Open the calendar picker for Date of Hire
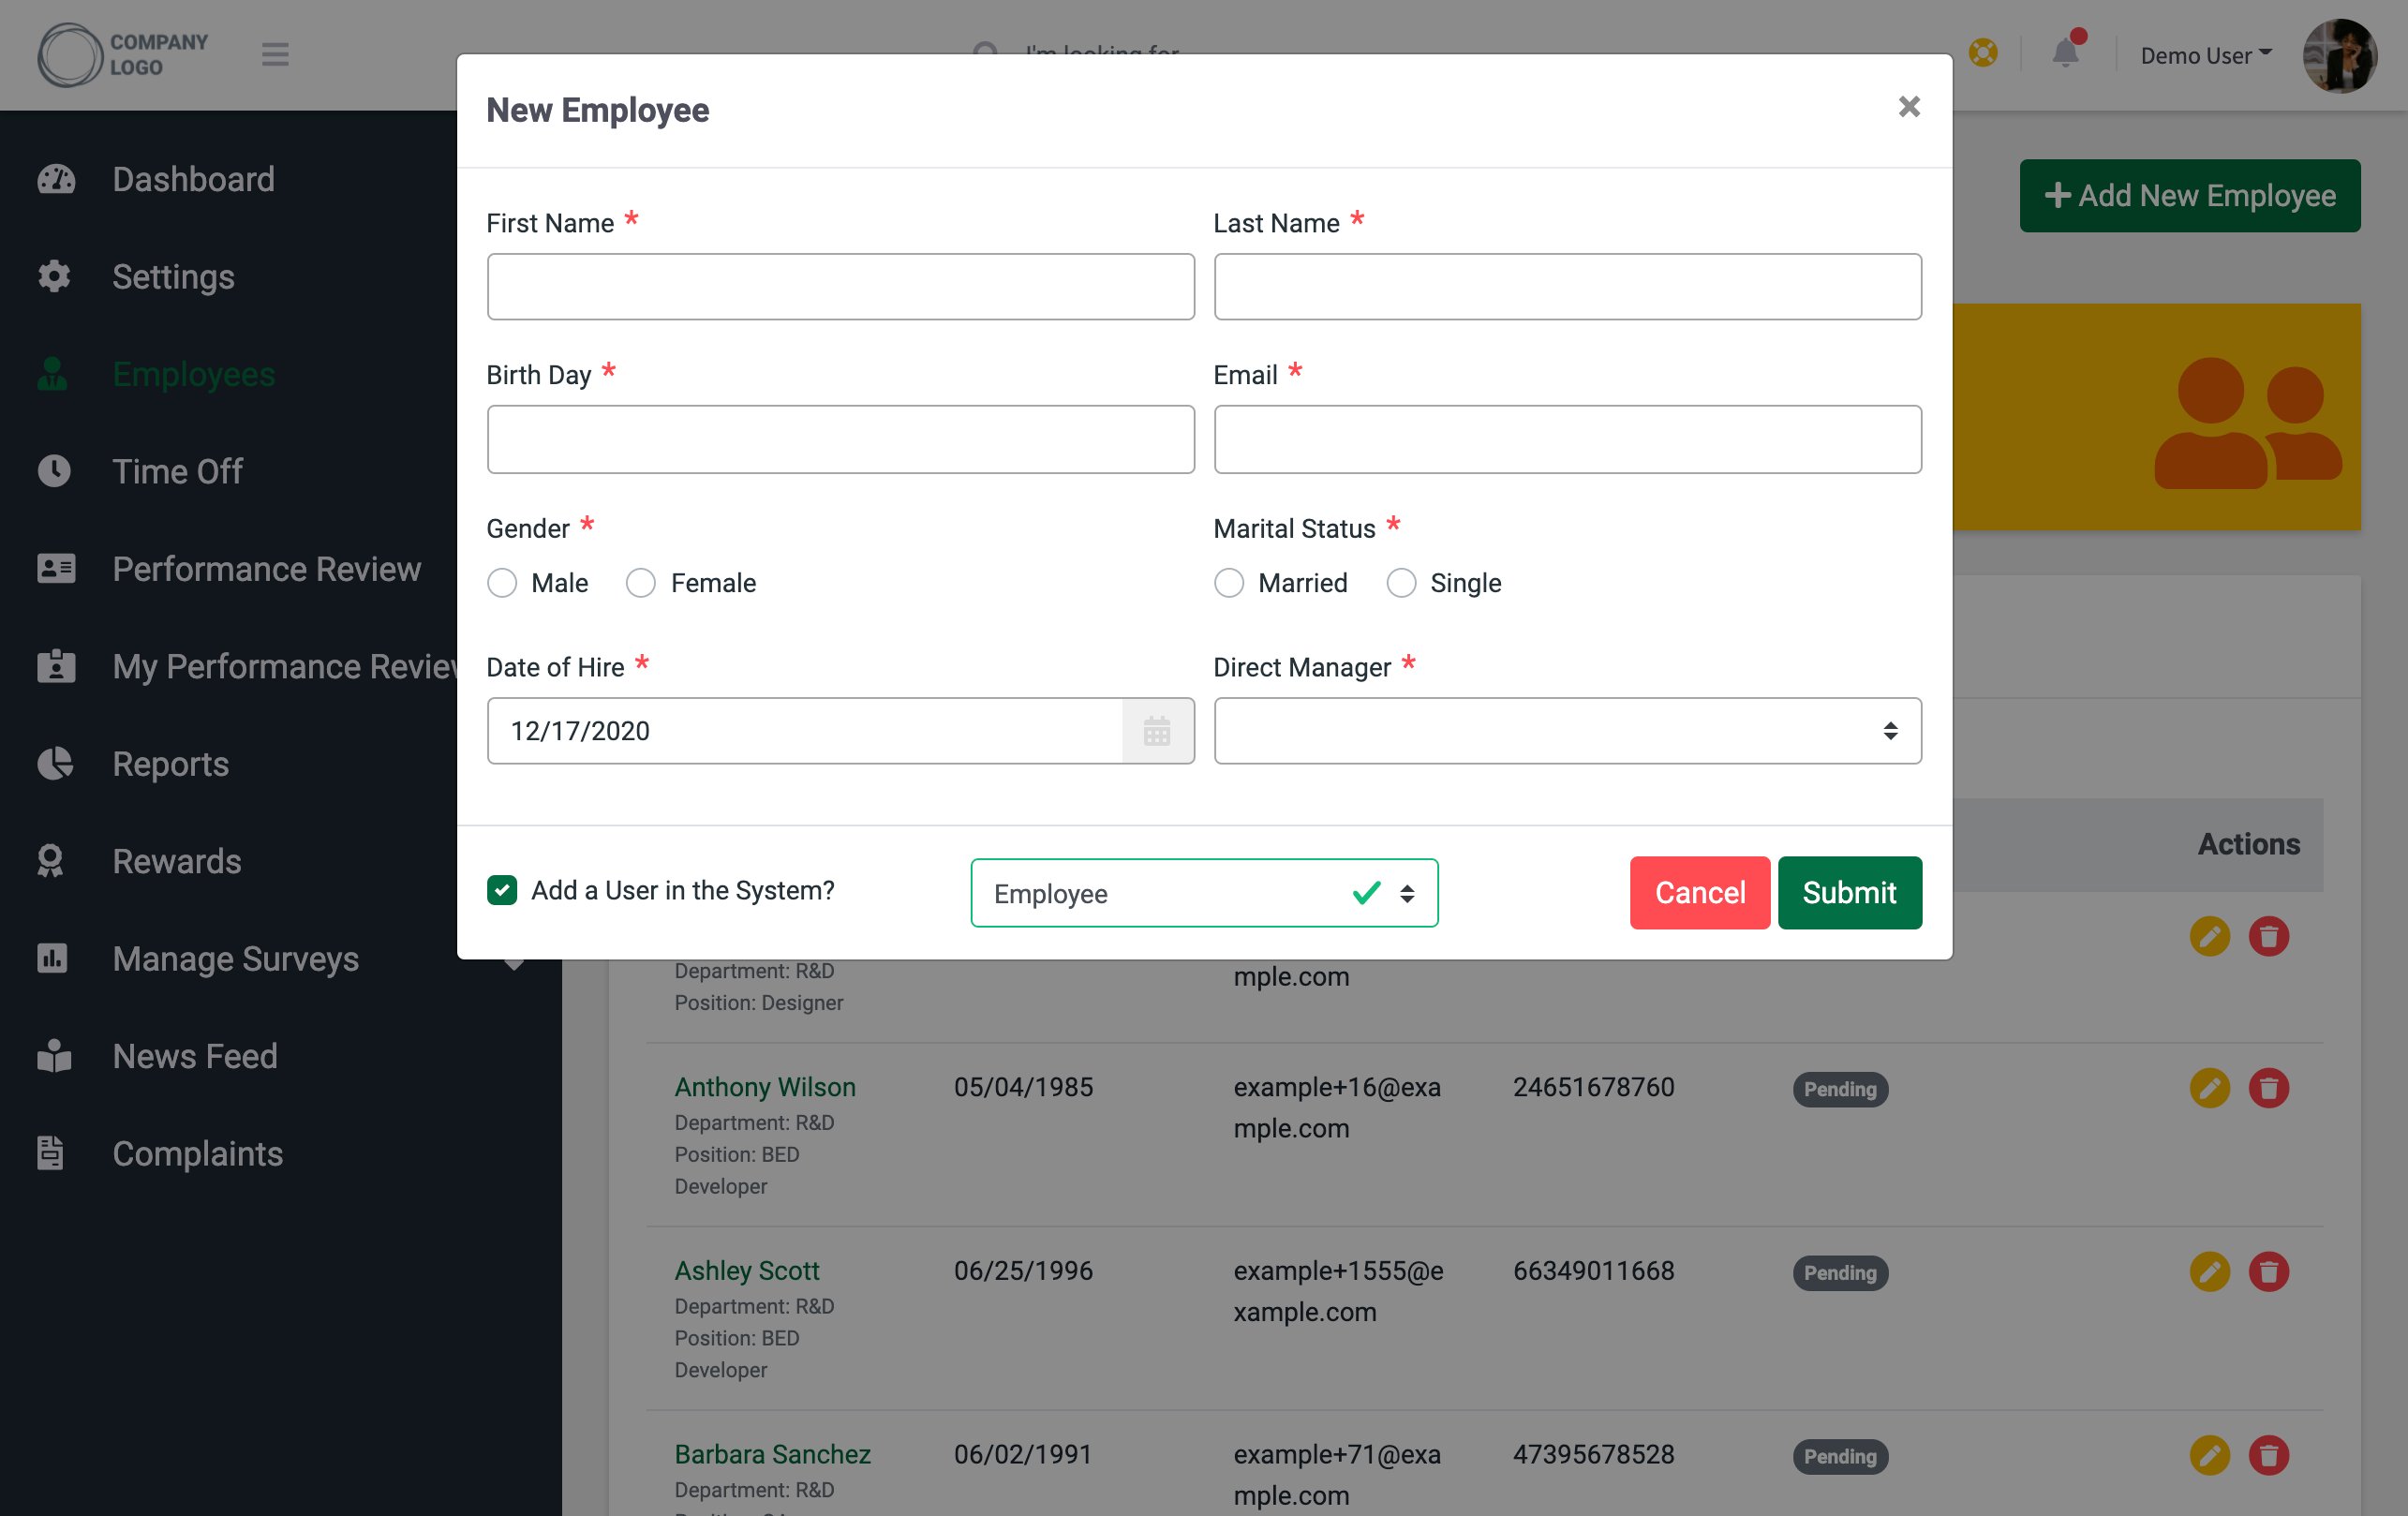The width and height of the screenshot is (2408, 1516). coord(1157,731)
